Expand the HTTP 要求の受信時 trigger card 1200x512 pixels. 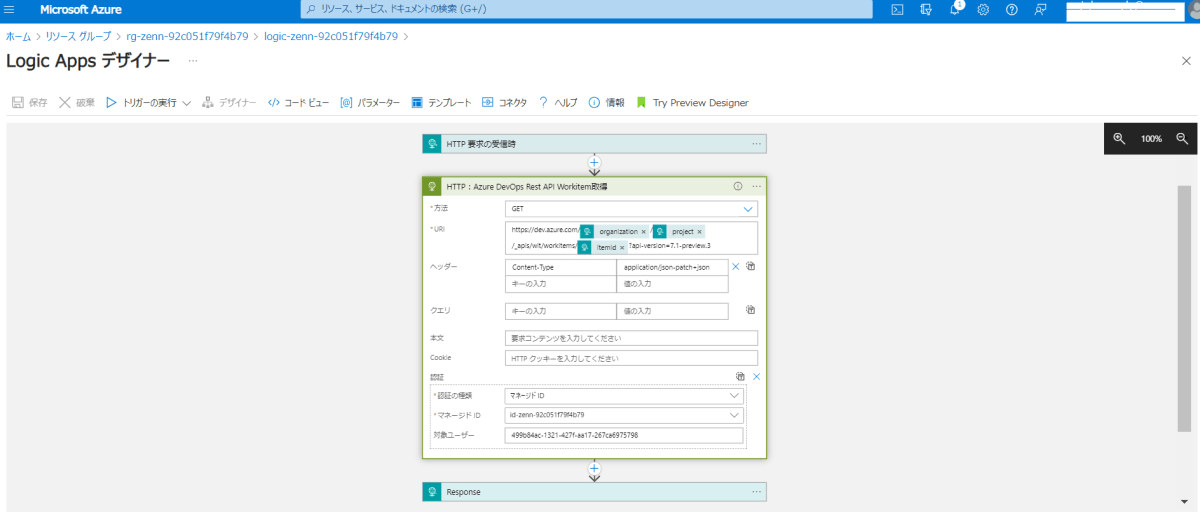pos(594,144)
